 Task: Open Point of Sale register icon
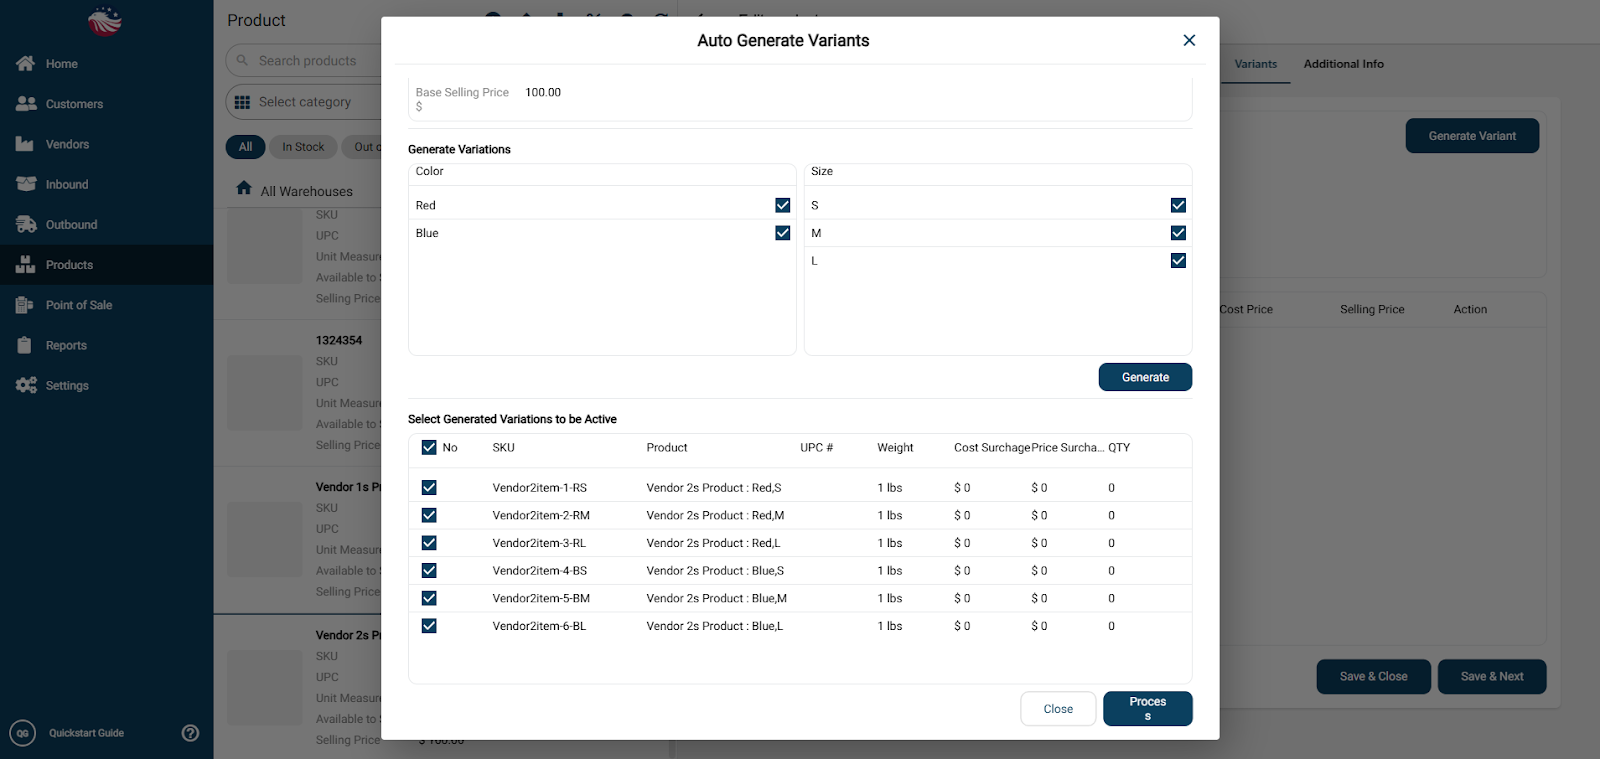point(26,305)
